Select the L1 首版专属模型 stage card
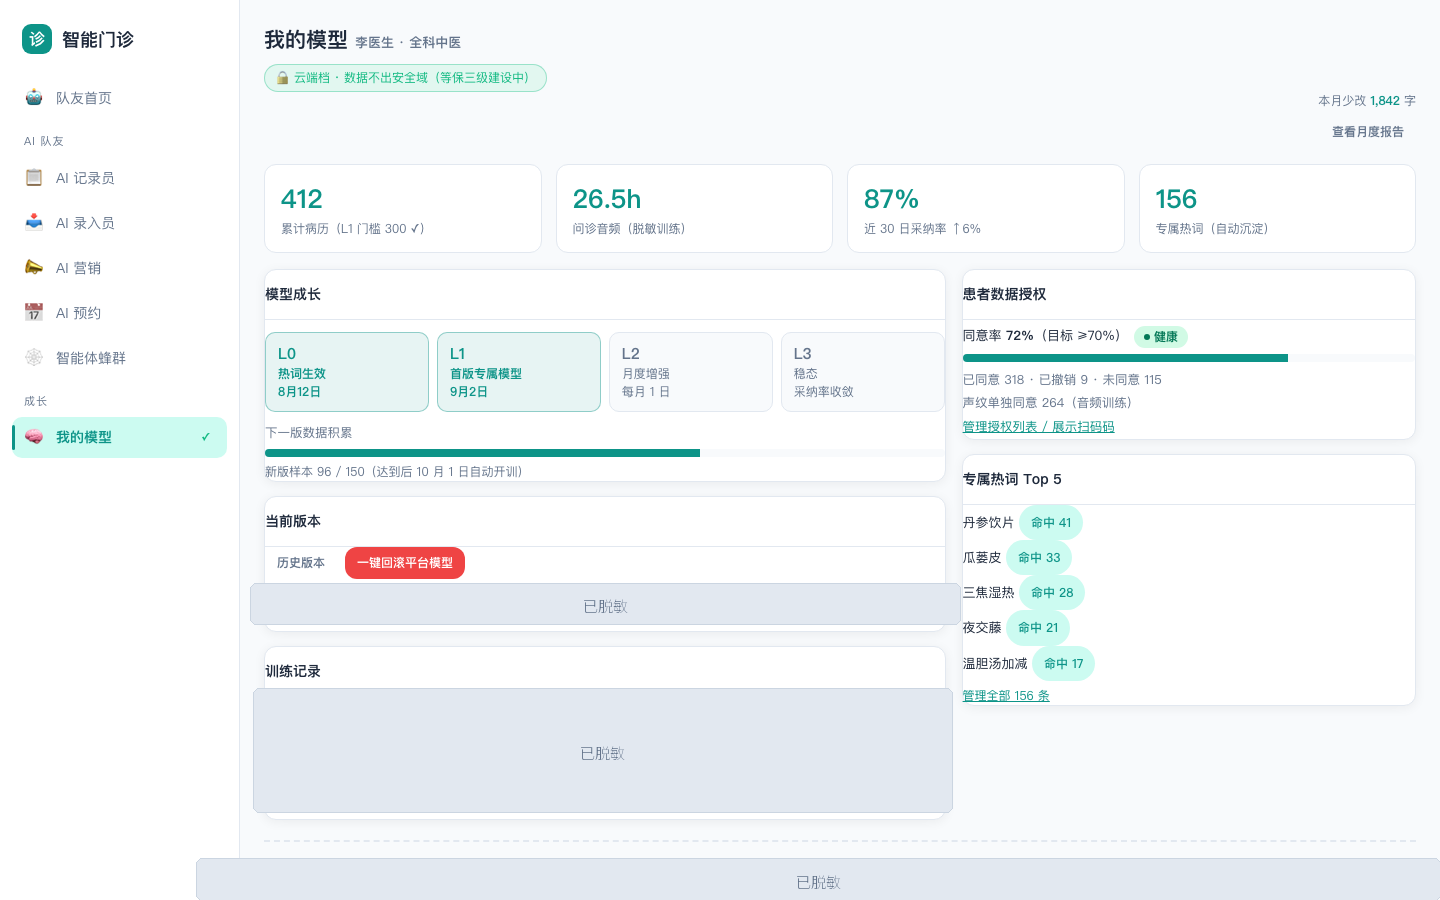 [x=519, y=372]
